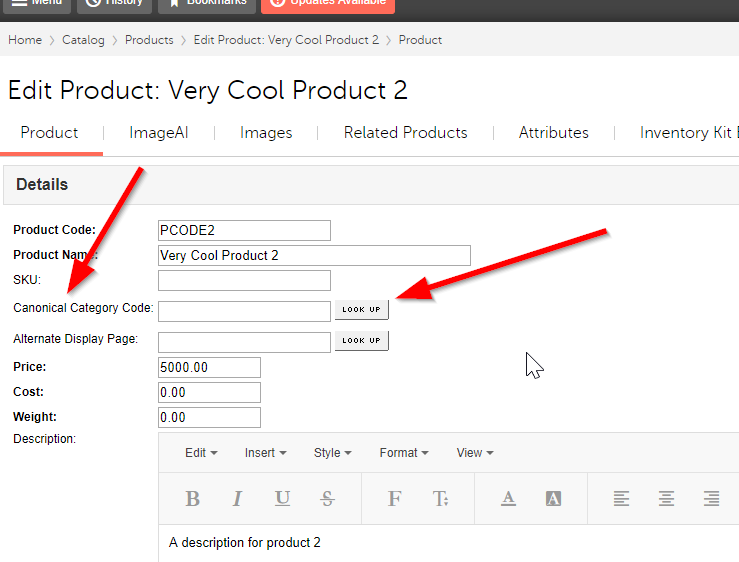Expand the Edit dropdown in editor
The height and width of the screenshot is (562, 739).
tap(201, 453)
